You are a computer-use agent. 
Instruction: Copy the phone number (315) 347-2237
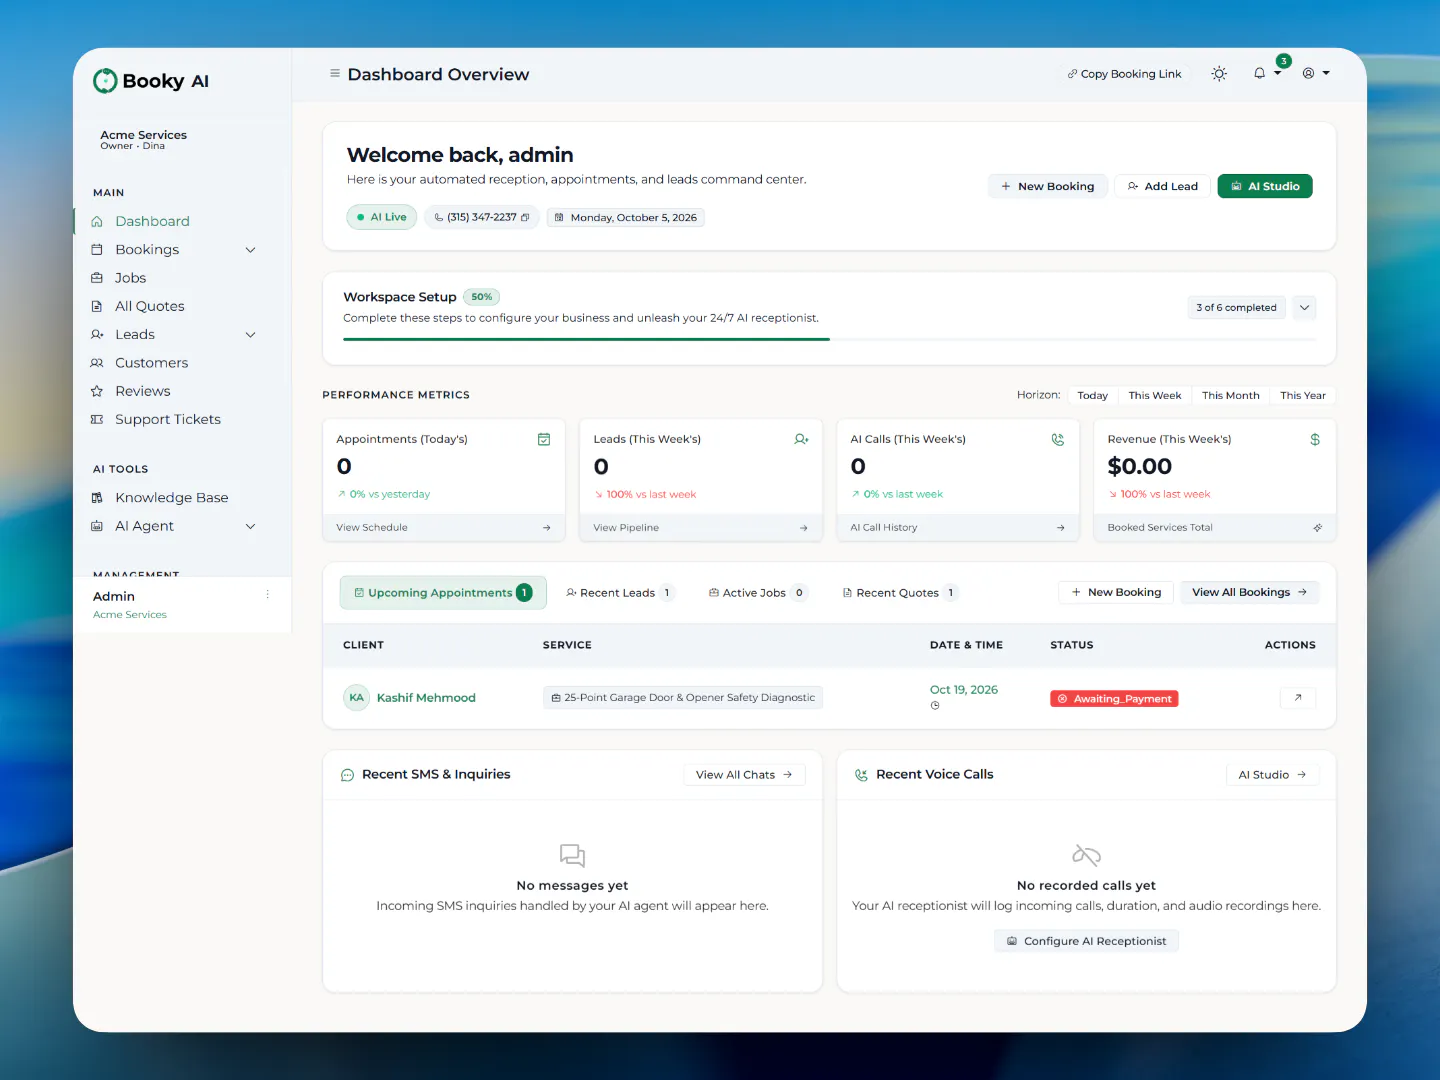pos(525,217)
